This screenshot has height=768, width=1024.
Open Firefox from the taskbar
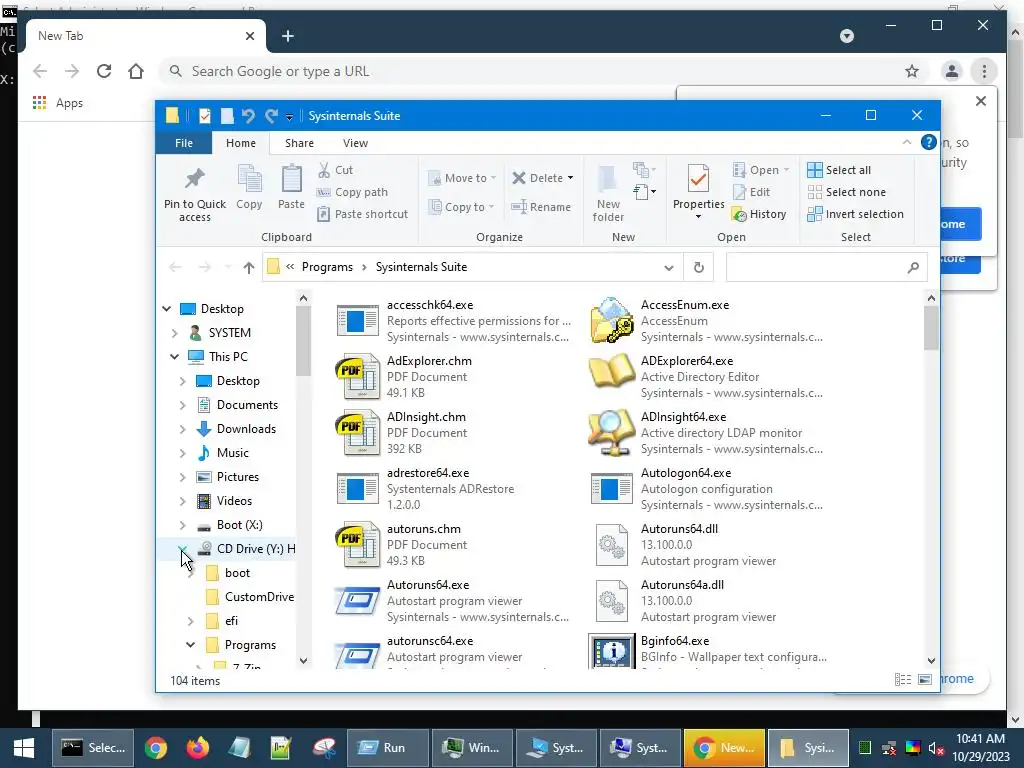197,748
